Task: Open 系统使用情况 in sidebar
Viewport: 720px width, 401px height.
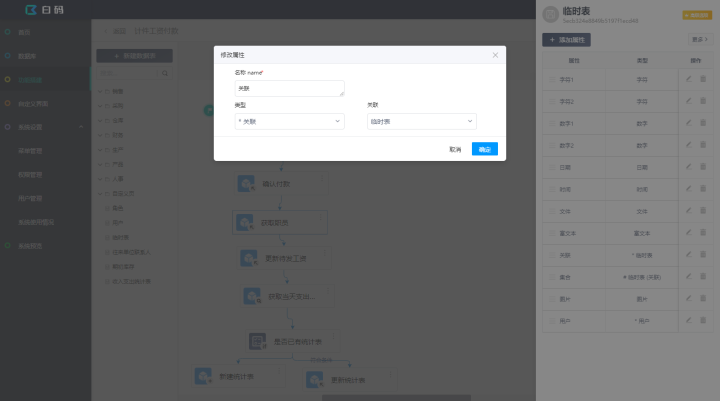Action: click(36, 222)
